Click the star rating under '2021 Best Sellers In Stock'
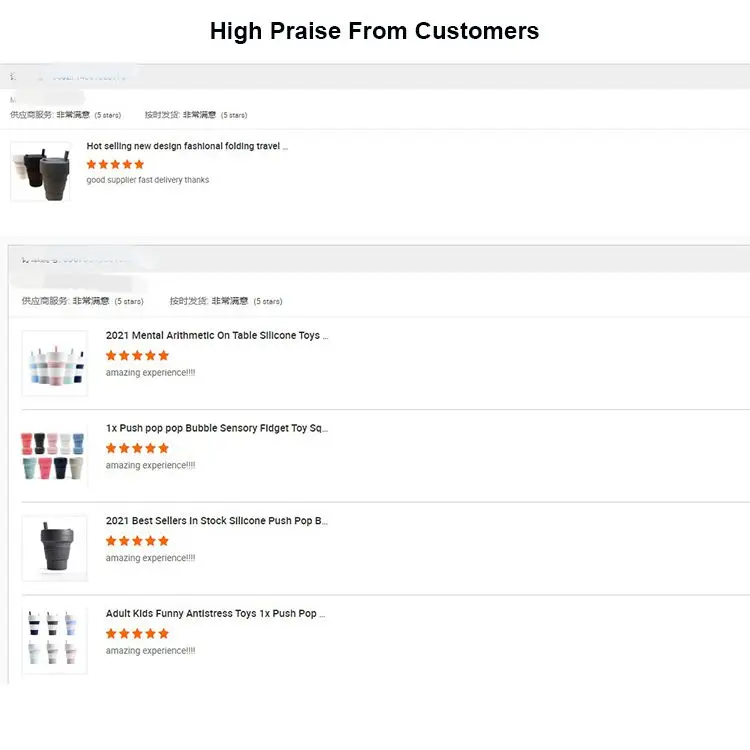Viewport: 750px width, 750px height. click(x=137, y=541)
